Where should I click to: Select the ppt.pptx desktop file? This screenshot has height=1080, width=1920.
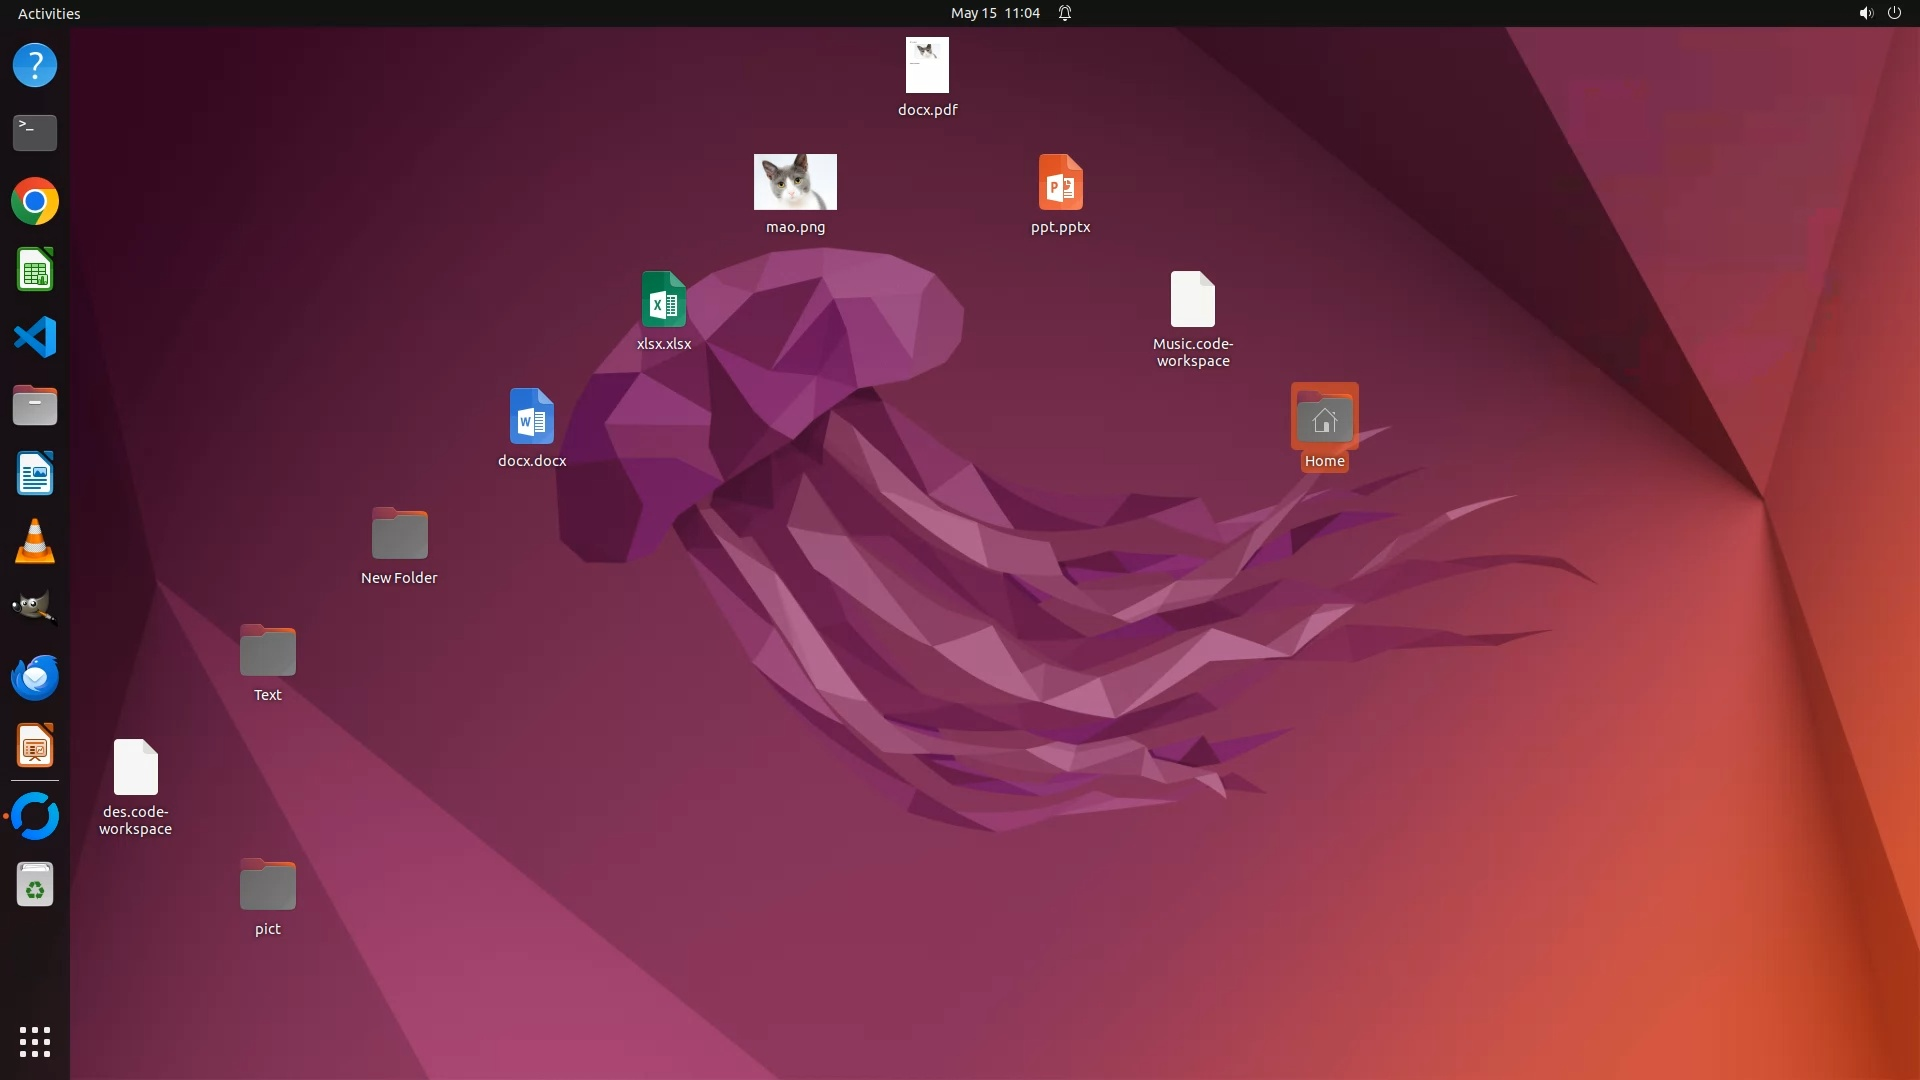(1060, 183)
